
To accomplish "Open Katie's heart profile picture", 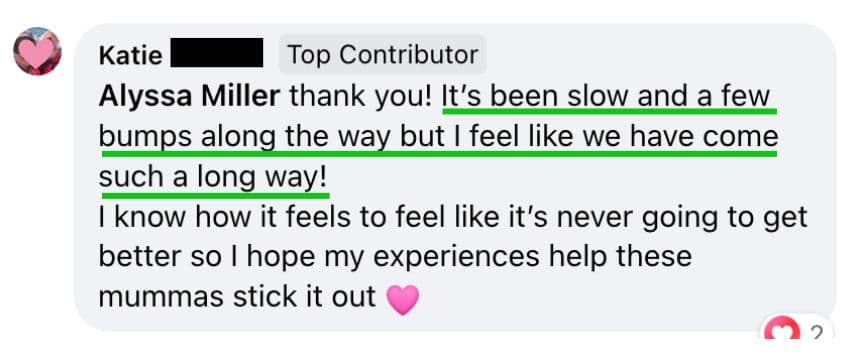I will pyautogui.click(x=37, y=51).
